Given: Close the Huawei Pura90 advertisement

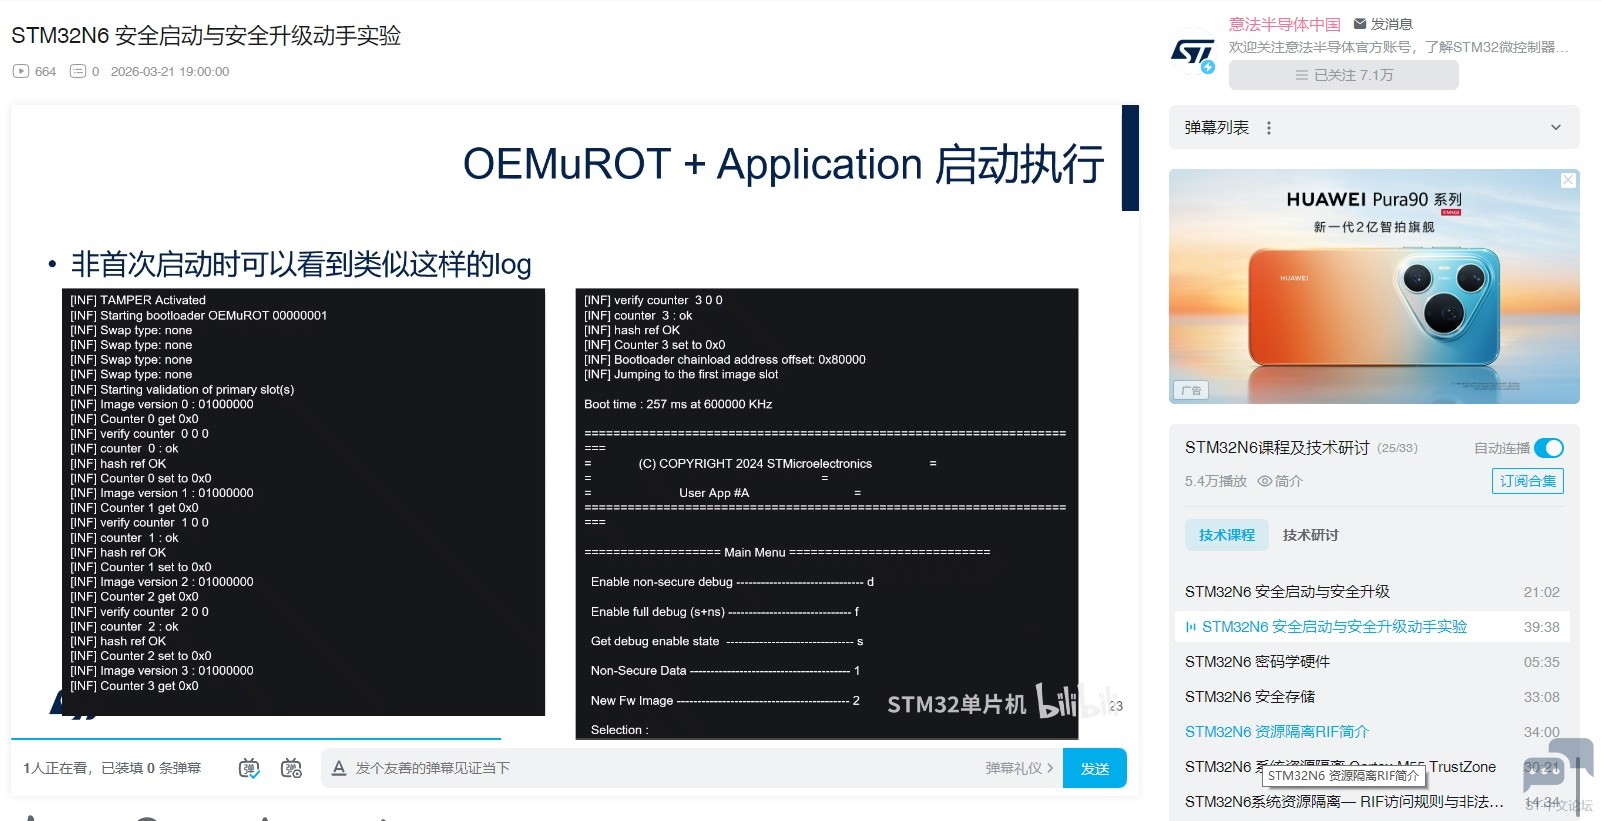Looking at the screenshot, I should (x=1568, y=180).
